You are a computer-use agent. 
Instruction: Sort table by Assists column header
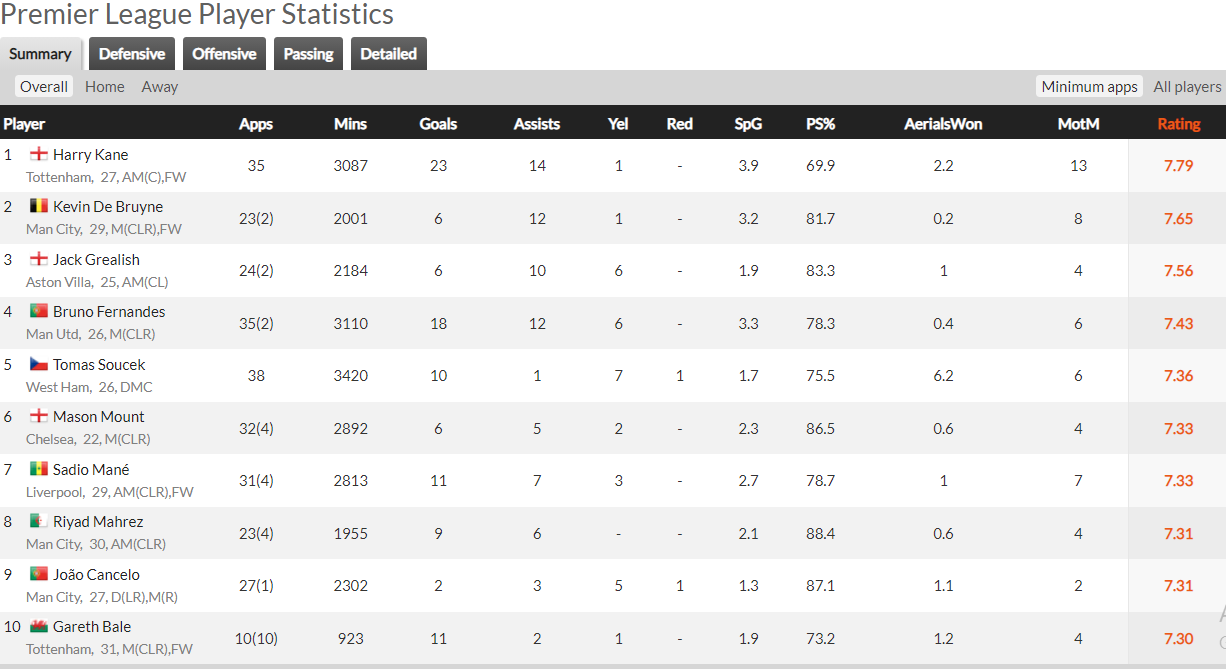pyautogui.click(x=537, y=124)
